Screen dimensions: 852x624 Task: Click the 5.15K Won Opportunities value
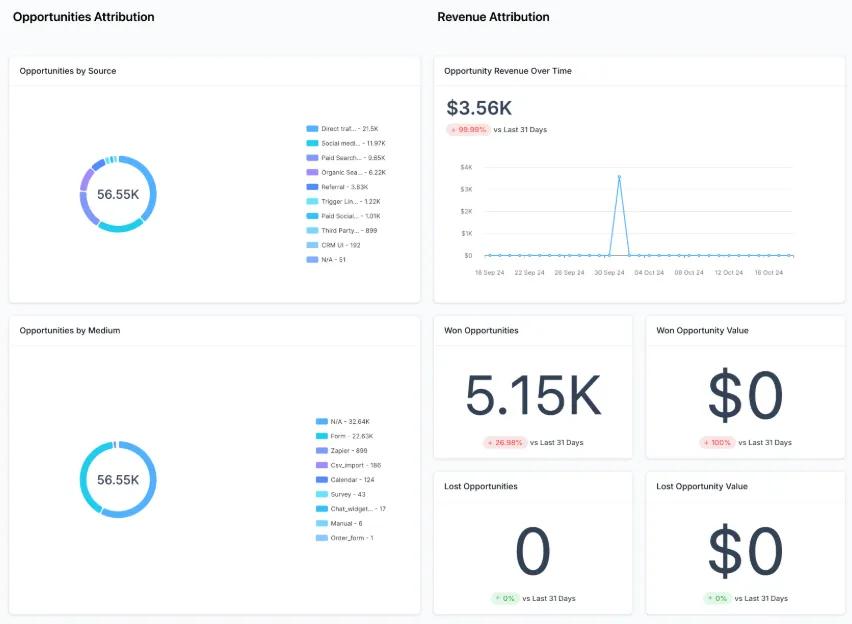coord(533,396)
